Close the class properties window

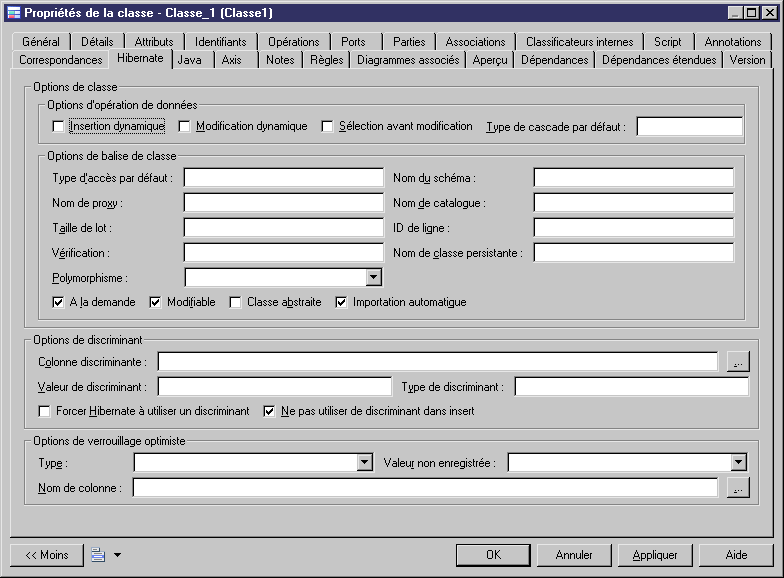[x=770, y=12]
